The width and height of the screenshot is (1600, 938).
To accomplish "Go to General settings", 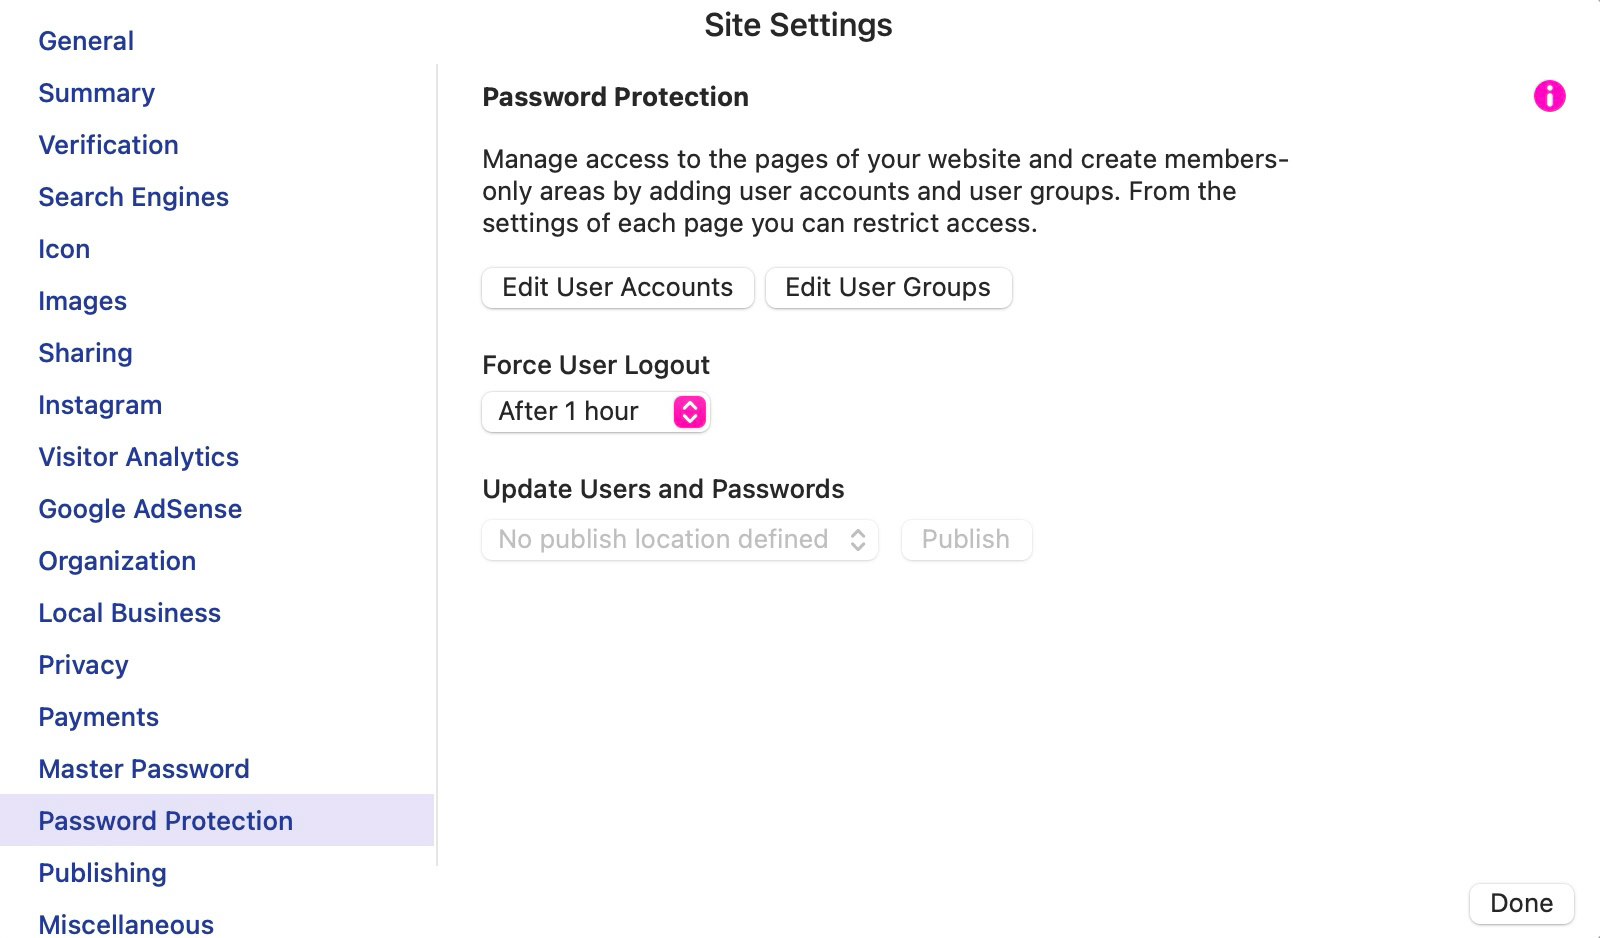I will pos(86,41).
